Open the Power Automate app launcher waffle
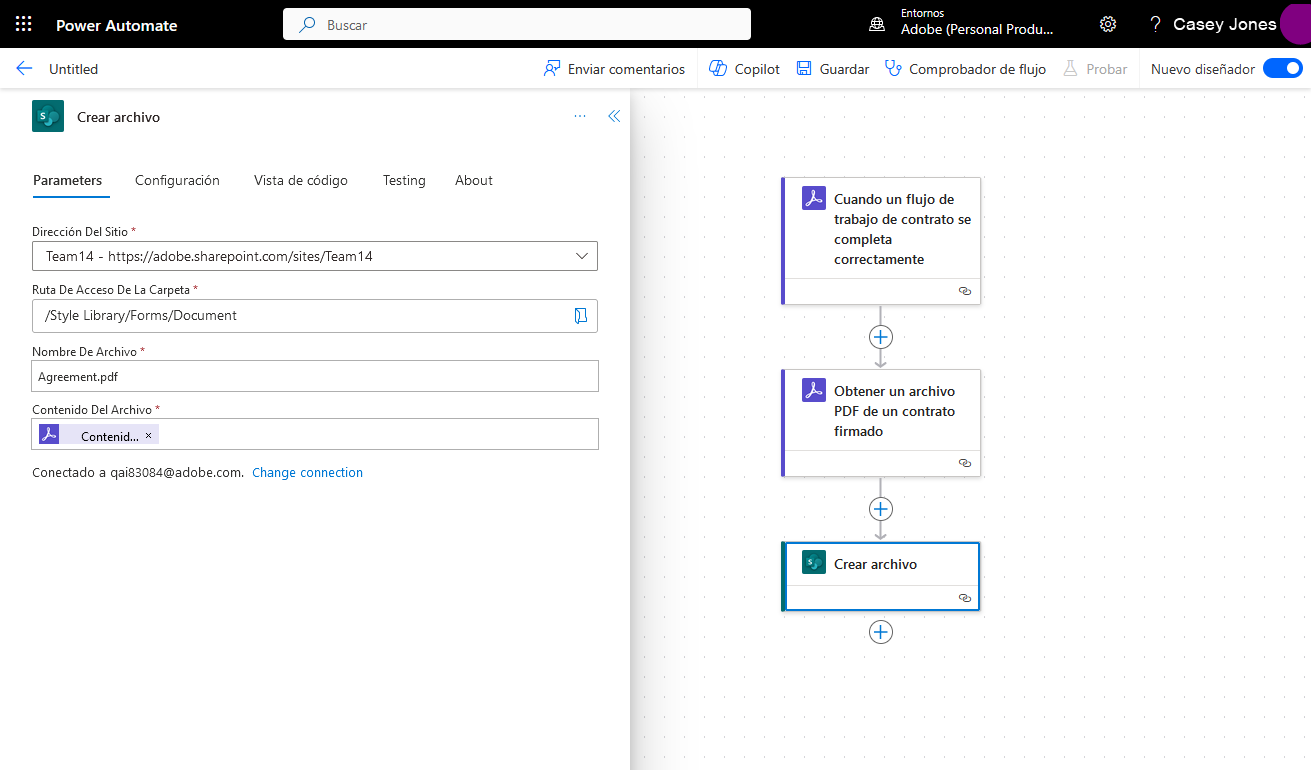The image size is (1311, 770). pyautogui.click(x=22, y=22)
